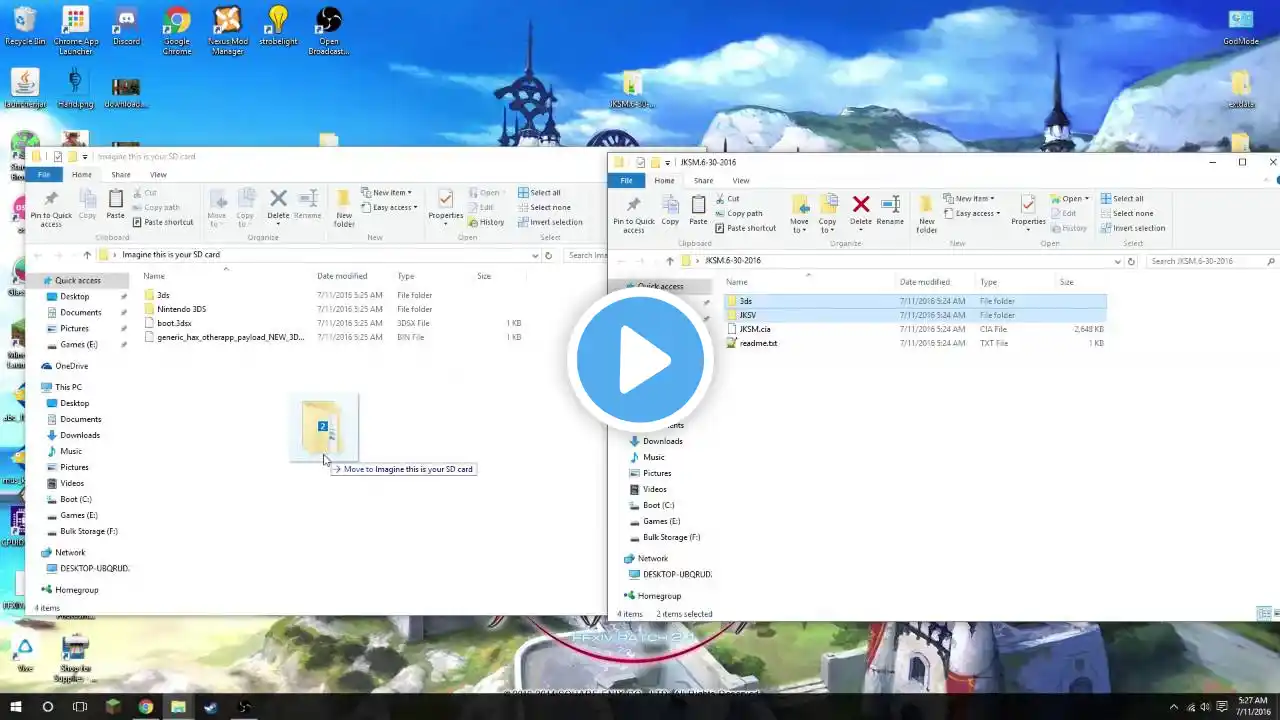Click Rename in the JKSM.6-30-2016 window ribbon
Image resolution: width=1280 pixels, height=720 pixels.
[890, 210]
